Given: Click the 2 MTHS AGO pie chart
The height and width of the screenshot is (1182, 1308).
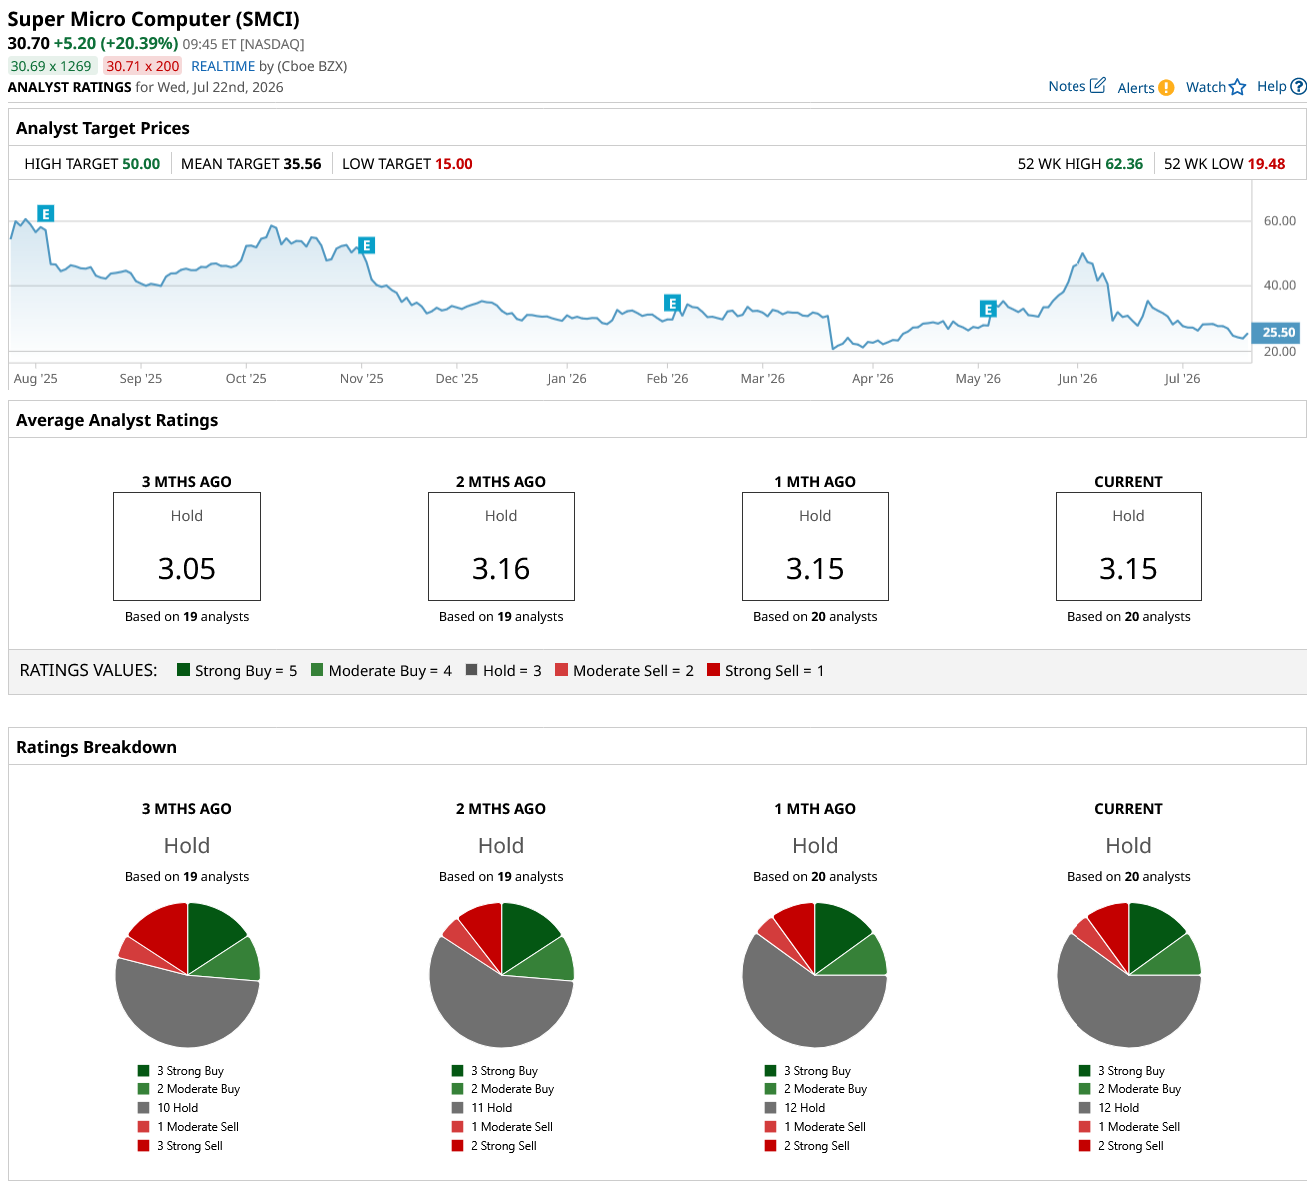Looking at the screenshot, I should [x=501, y=975].
